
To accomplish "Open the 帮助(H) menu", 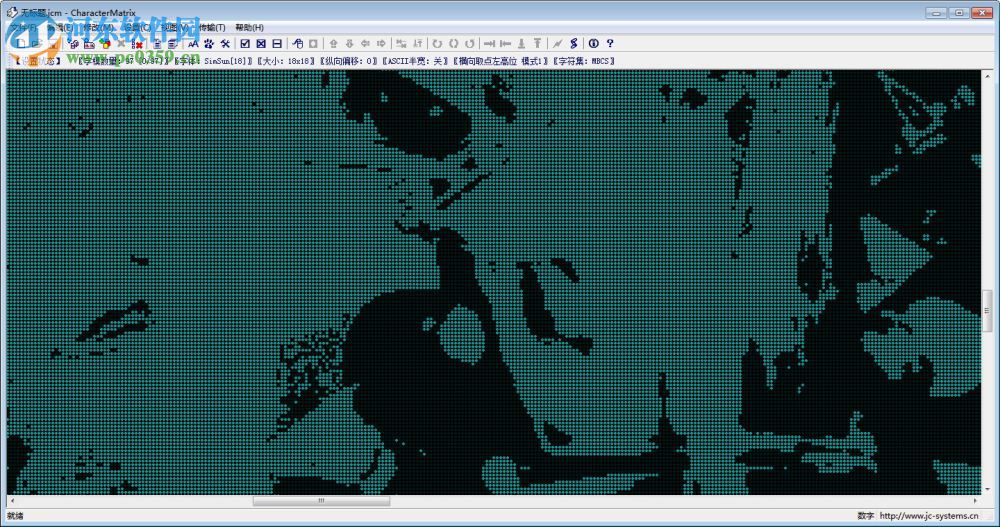I will pyautogui.click(x=249, y=27).
